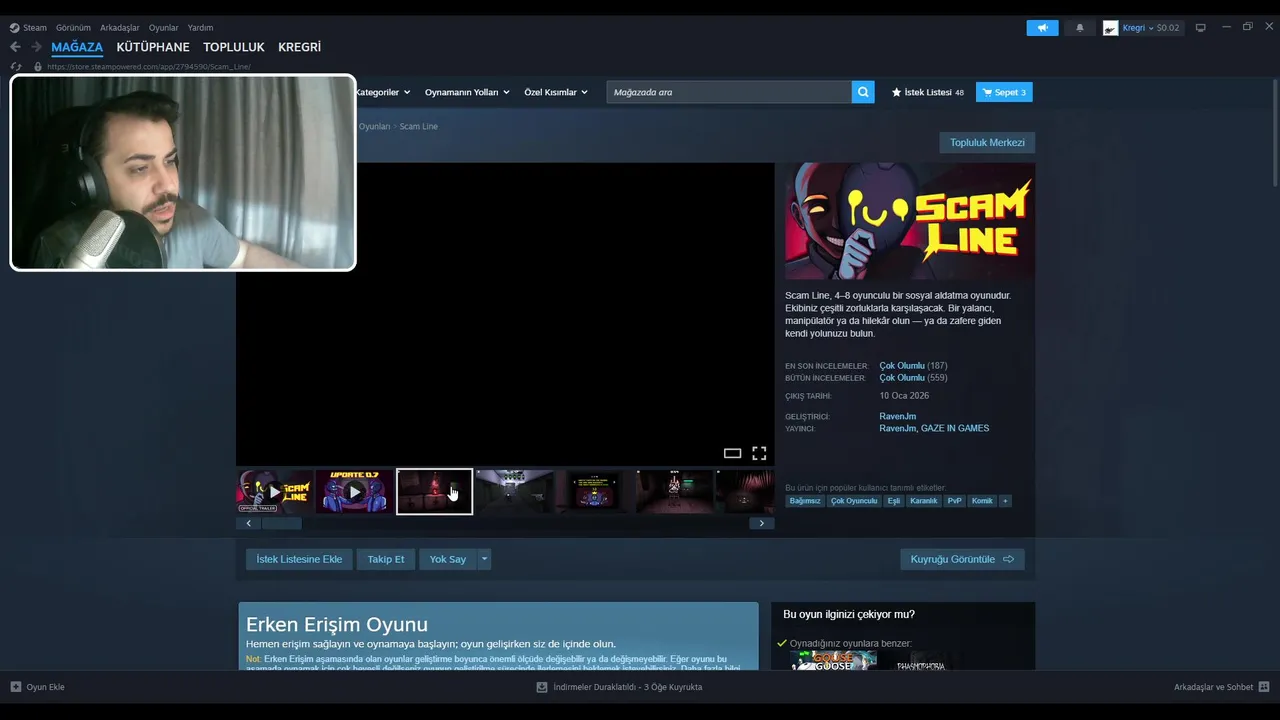This screenshot has width=1280, height=720.
Task: Click İndirmeler Duraklatıldı status text
Action: tap(628, 687)
